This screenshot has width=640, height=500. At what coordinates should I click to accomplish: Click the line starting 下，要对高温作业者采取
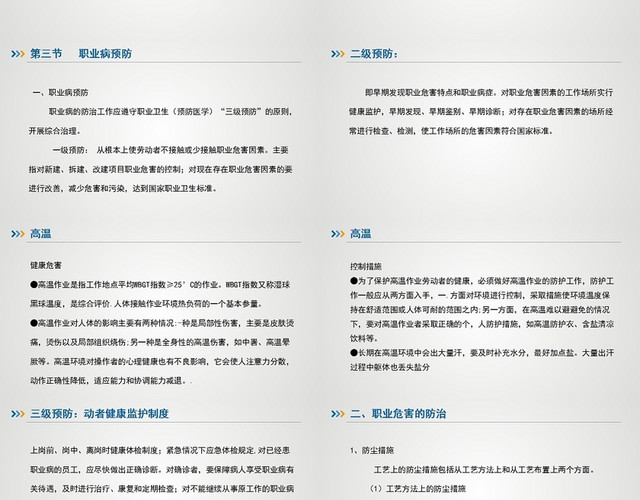[482, 324]
